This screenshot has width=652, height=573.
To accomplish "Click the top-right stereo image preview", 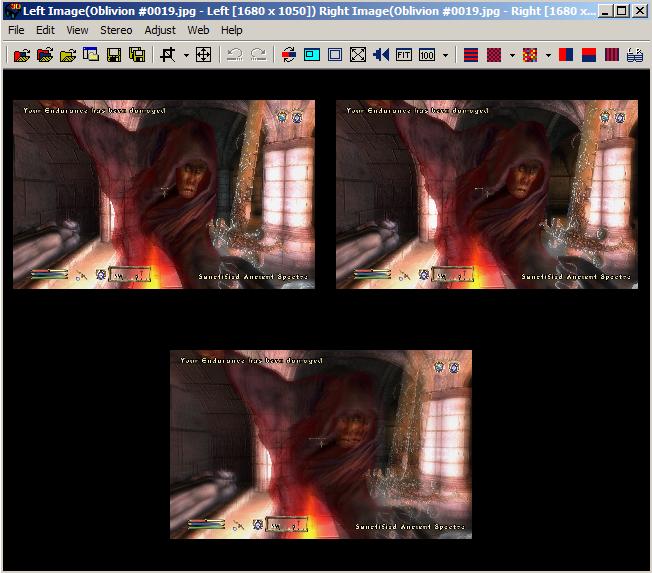I will tap(487, 194).
